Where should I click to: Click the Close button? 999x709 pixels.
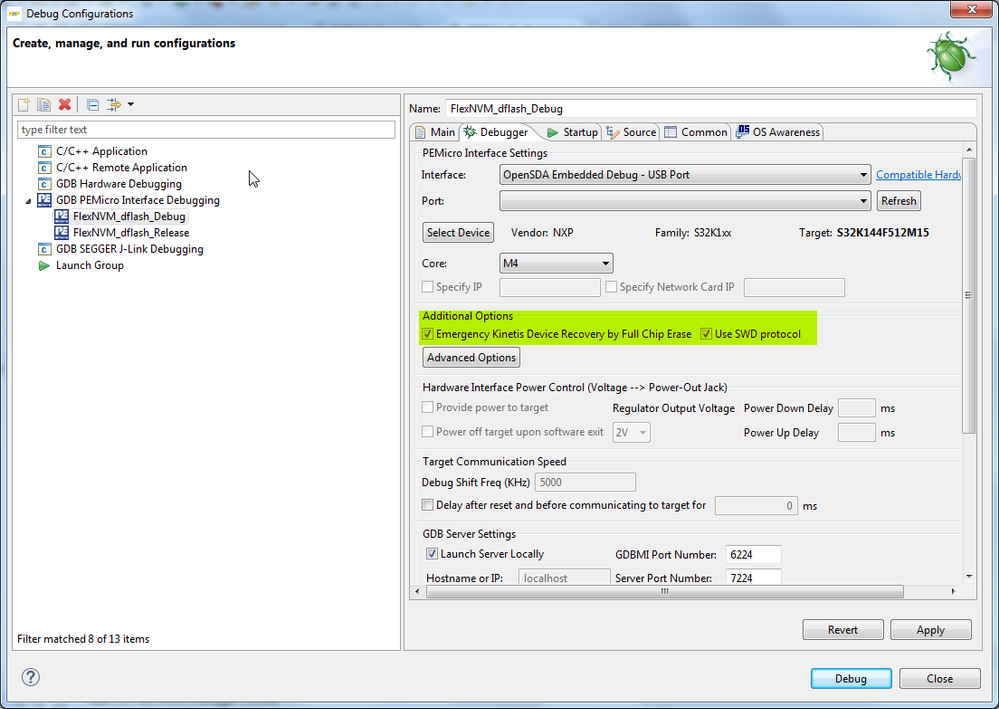(940, 678)
